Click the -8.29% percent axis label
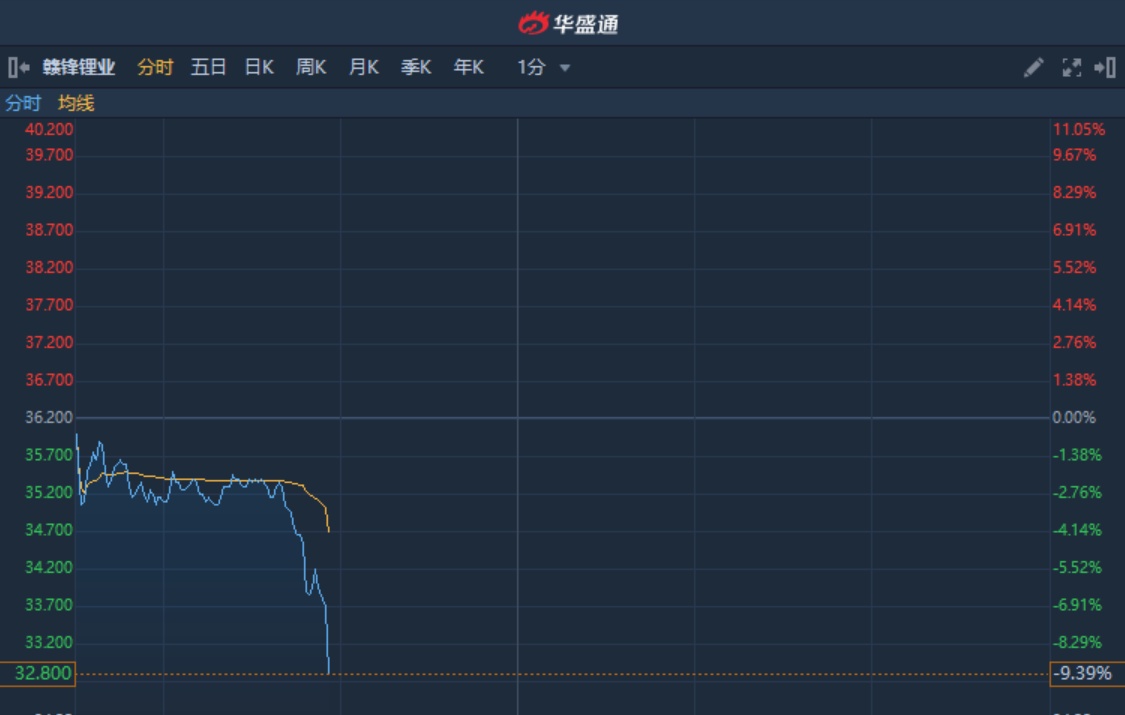 click(x=1077, y=642)
